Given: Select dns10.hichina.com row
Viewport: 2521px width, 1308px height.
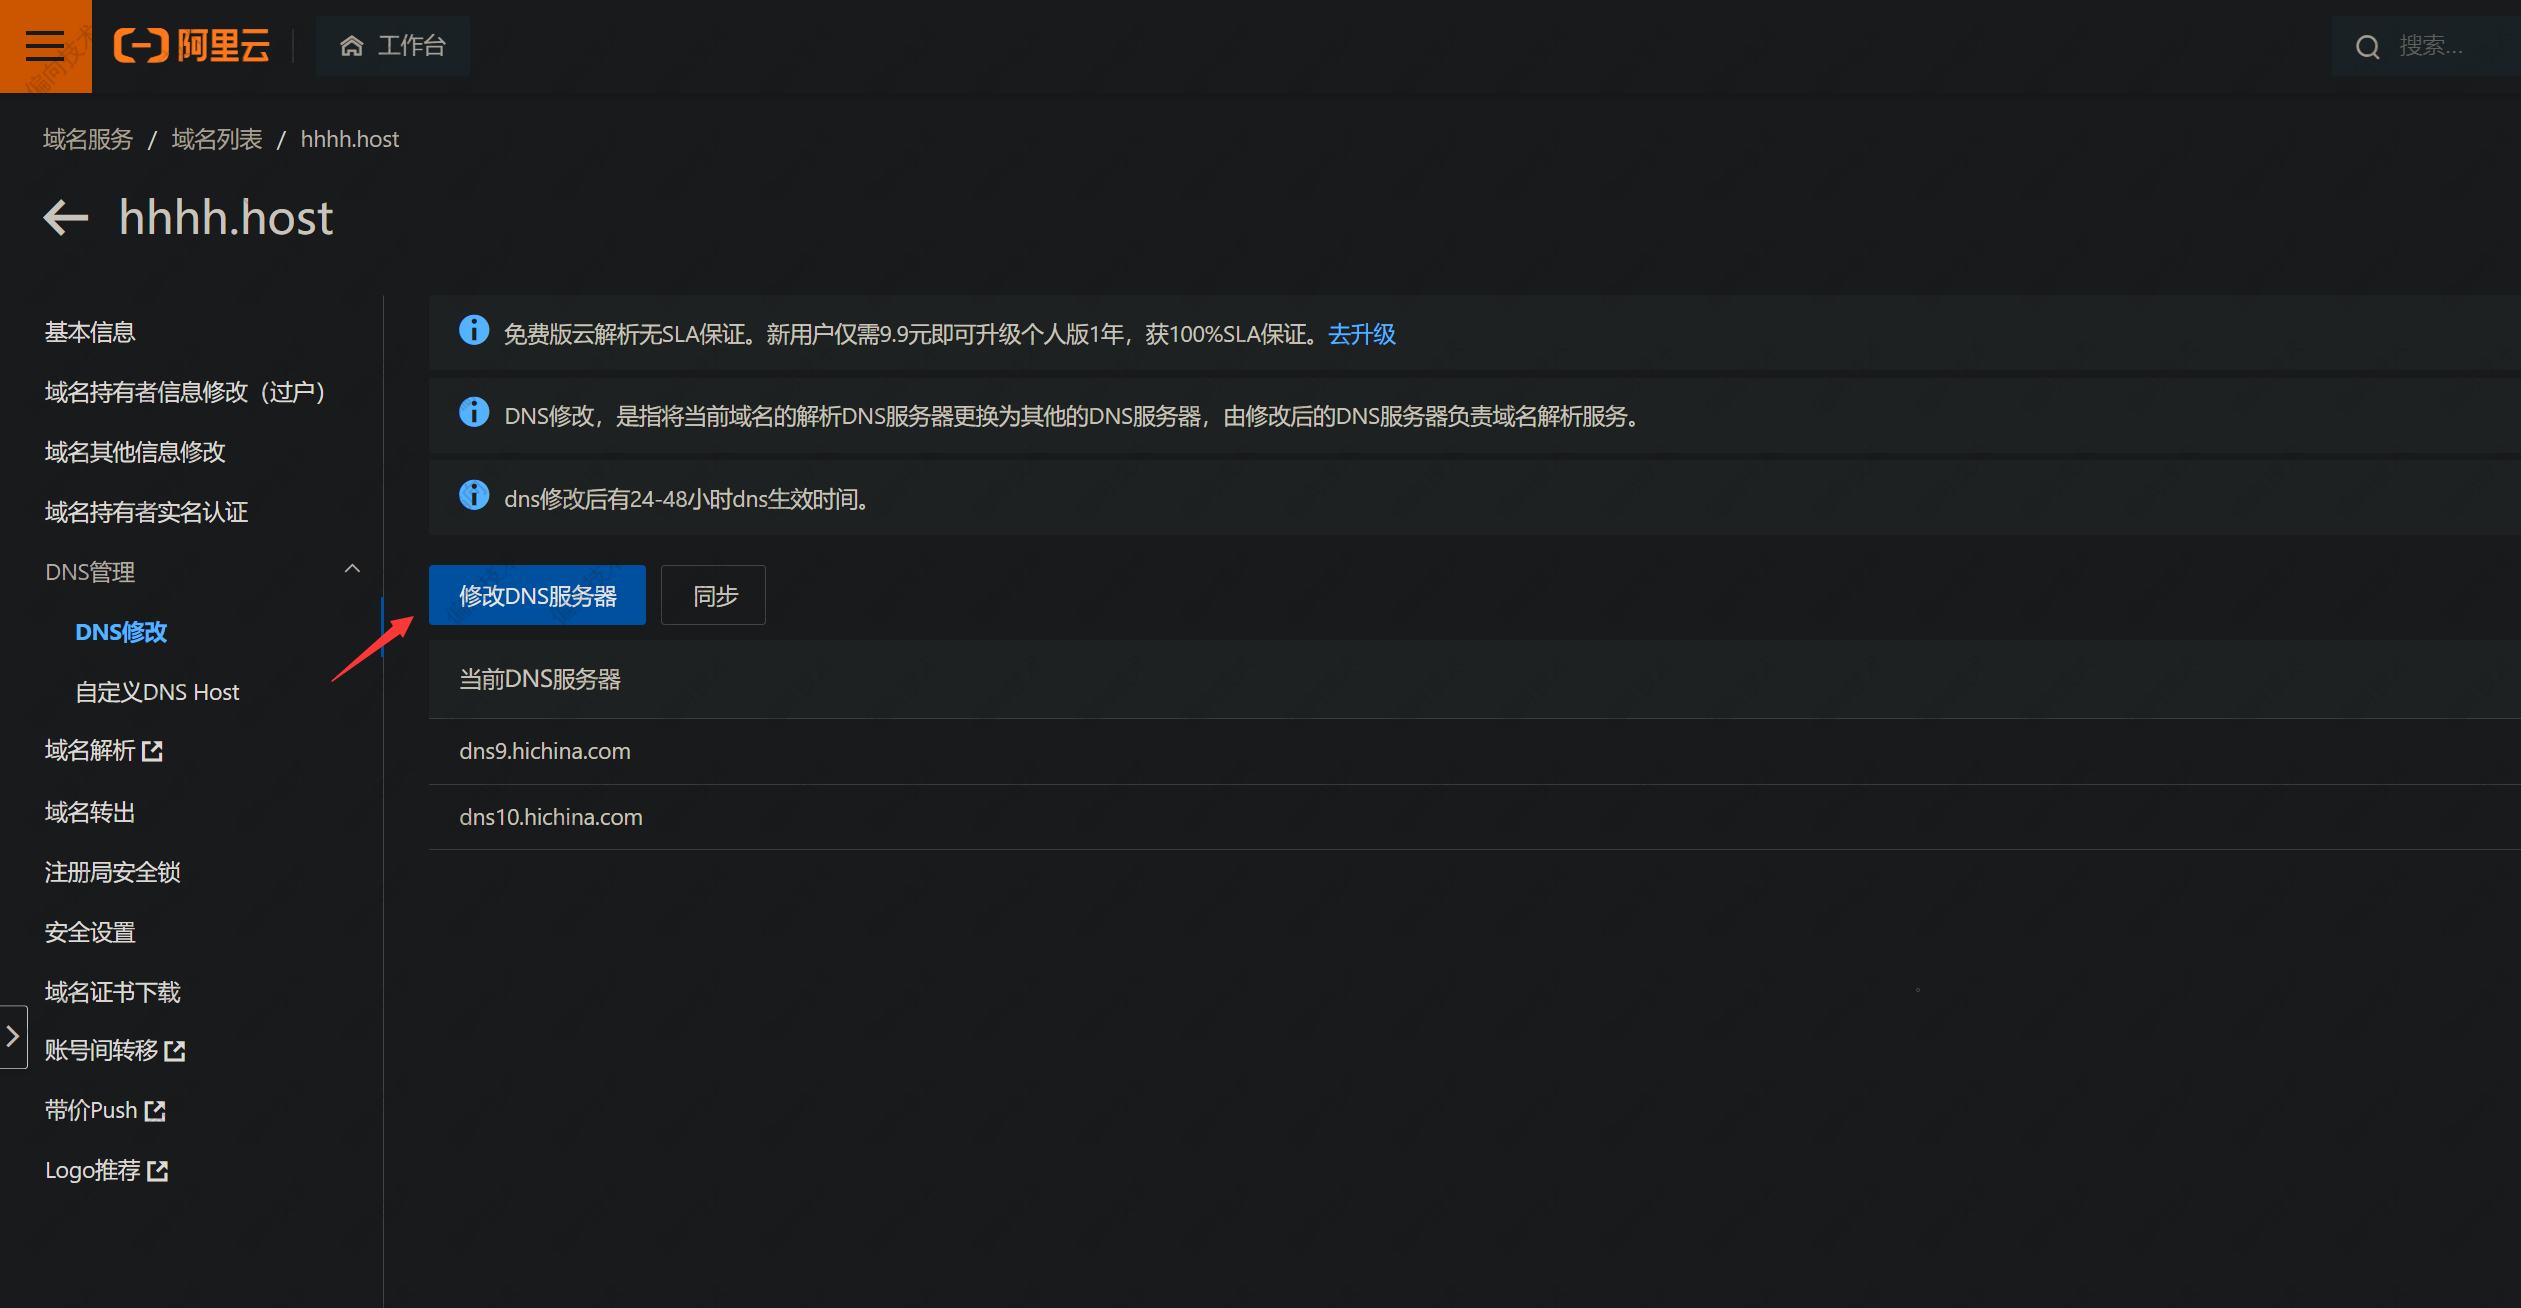Looking at the screenshot, I should click(x=1475, y=817).
